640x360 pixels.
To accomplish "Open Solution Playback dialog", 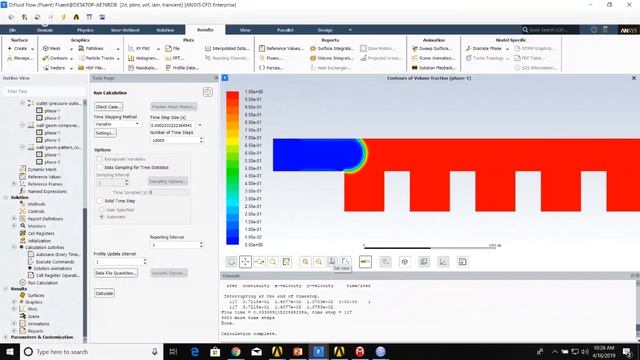I will pos(433,68).
